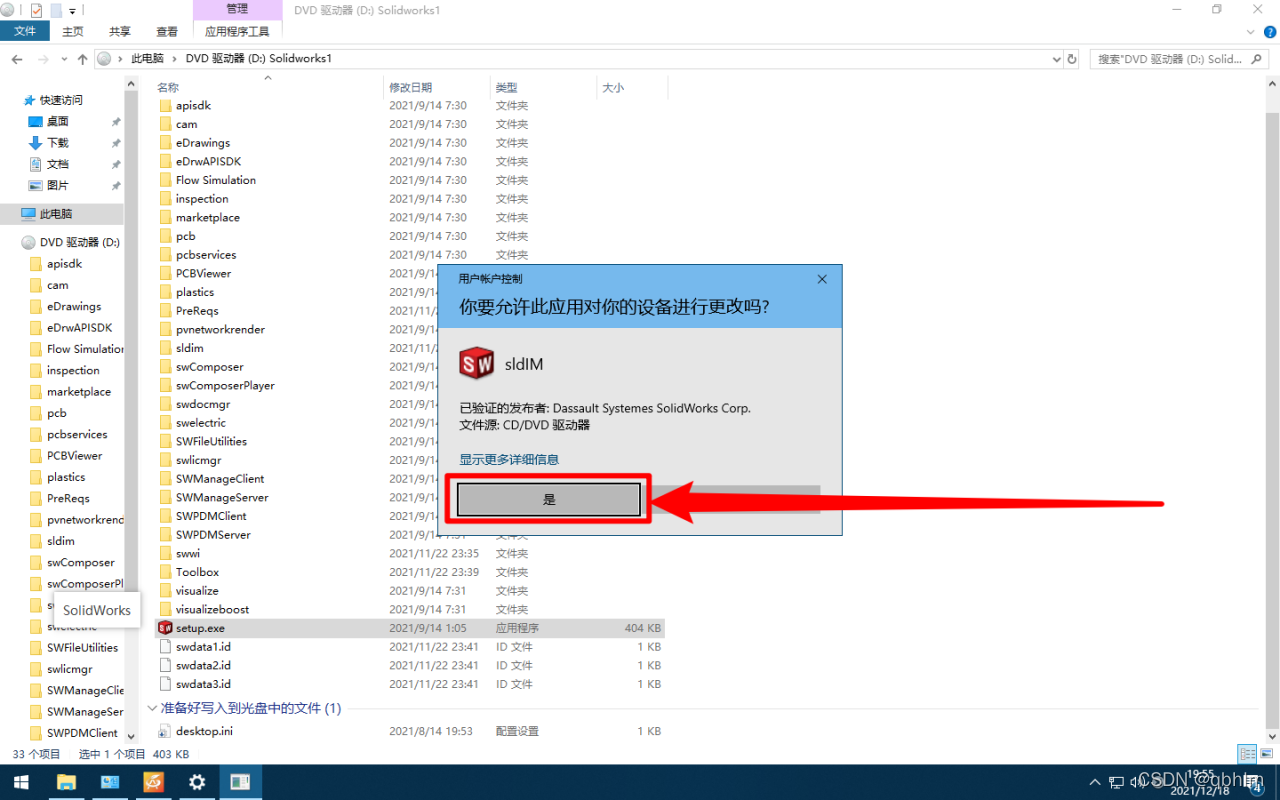
Task: Select SWPDMClient folder in sidebar
Action: (82, 733)
